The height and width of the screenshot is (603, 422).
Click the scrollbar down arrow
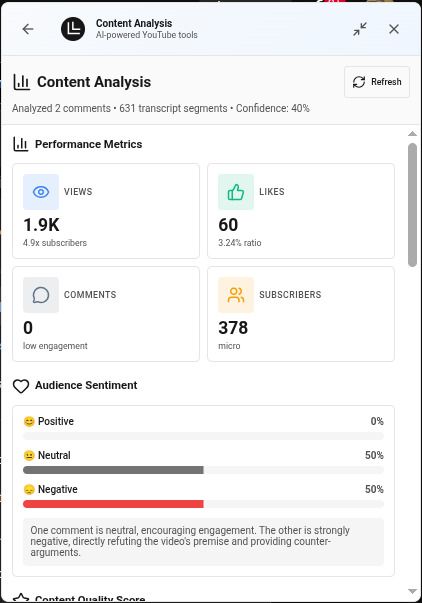tap(412, 591)
